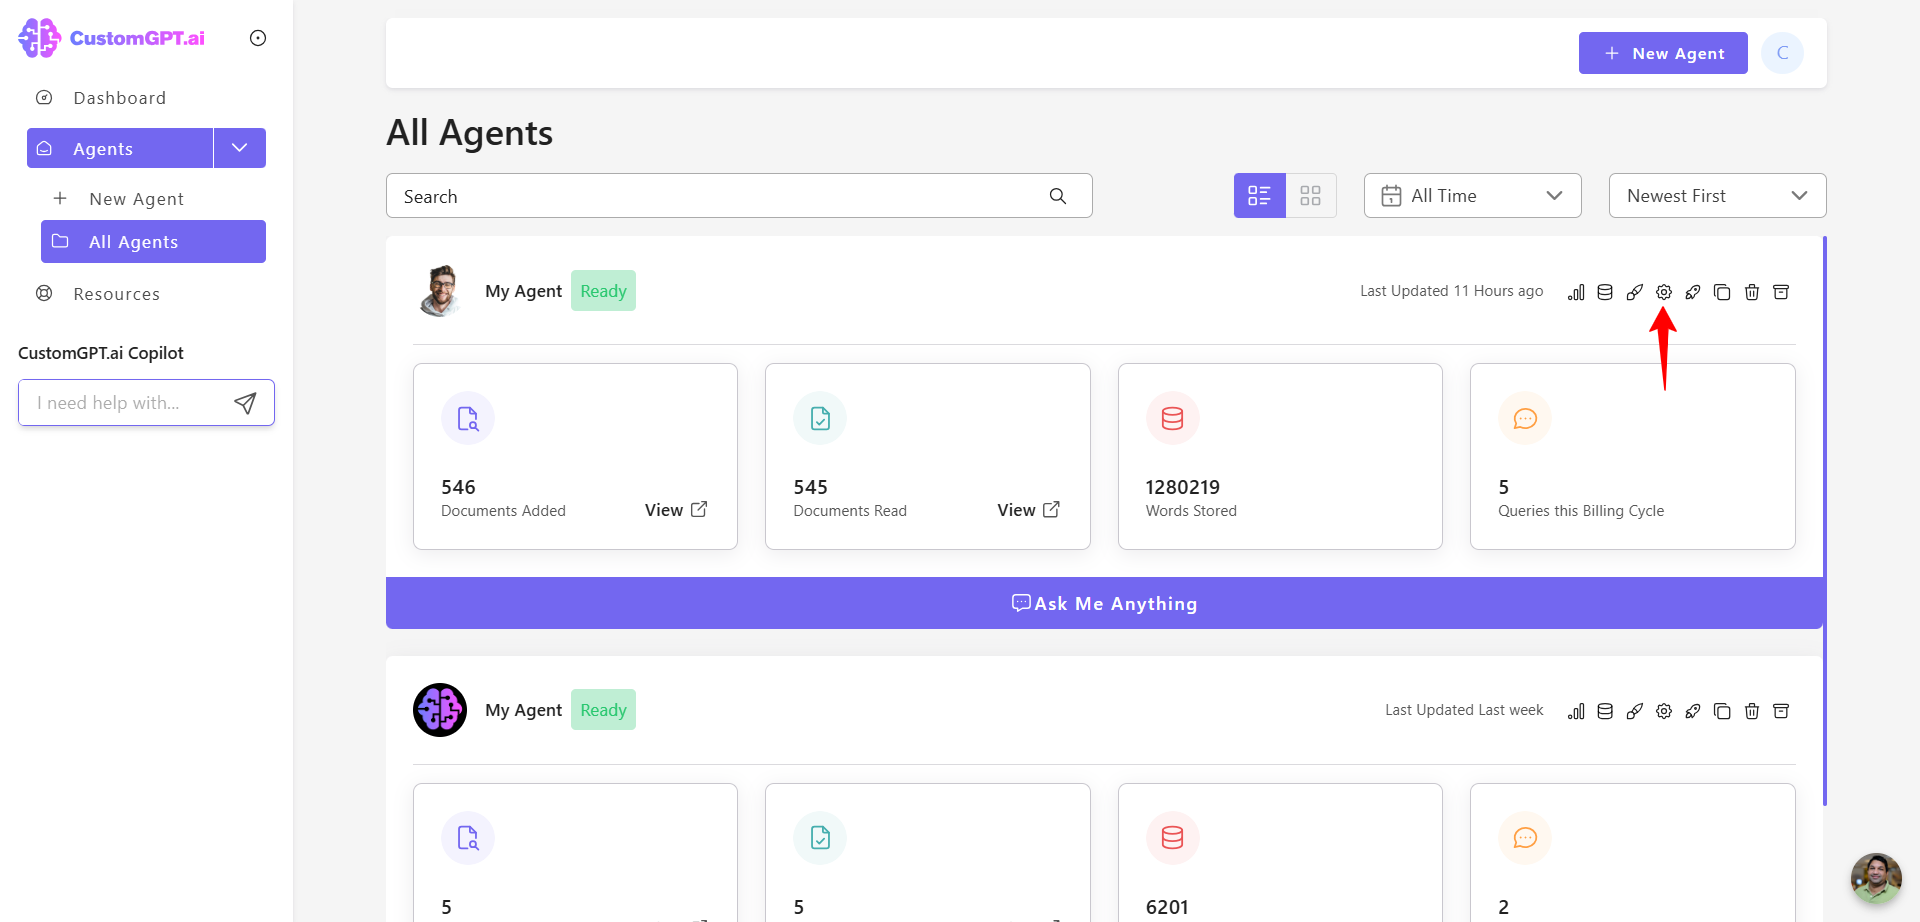Click rocket deploy icon for 11-hours-ago agent
Image resolution: width=1920 pixels, height=922 pixels.
[1693, 292]
